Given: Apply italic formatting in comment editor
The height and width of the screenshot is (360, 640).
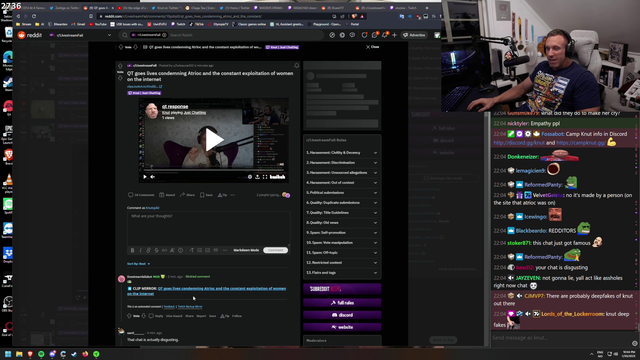Looking at the screenshot, I should 140,250.
